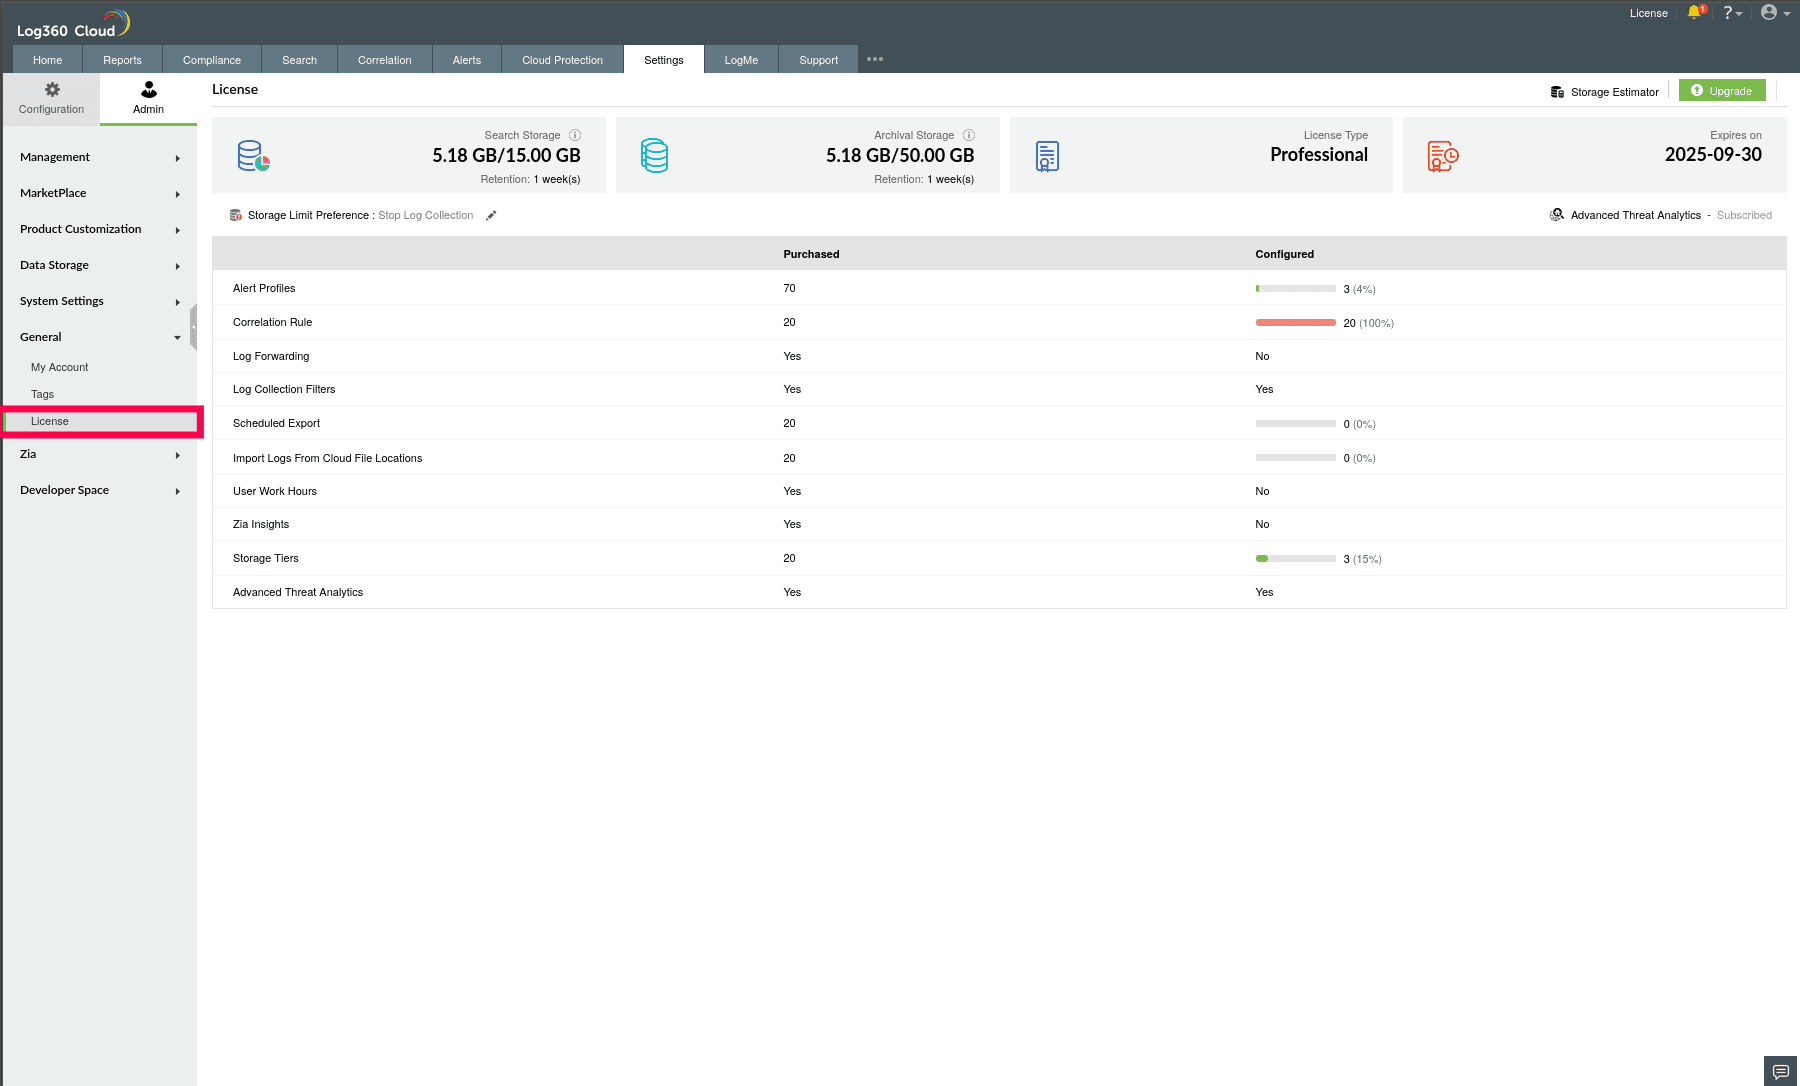Screen dimensions: 1800x1086
Task: Open Tags in sidebar
Action: pyautogui.click(x=42, y=394)
